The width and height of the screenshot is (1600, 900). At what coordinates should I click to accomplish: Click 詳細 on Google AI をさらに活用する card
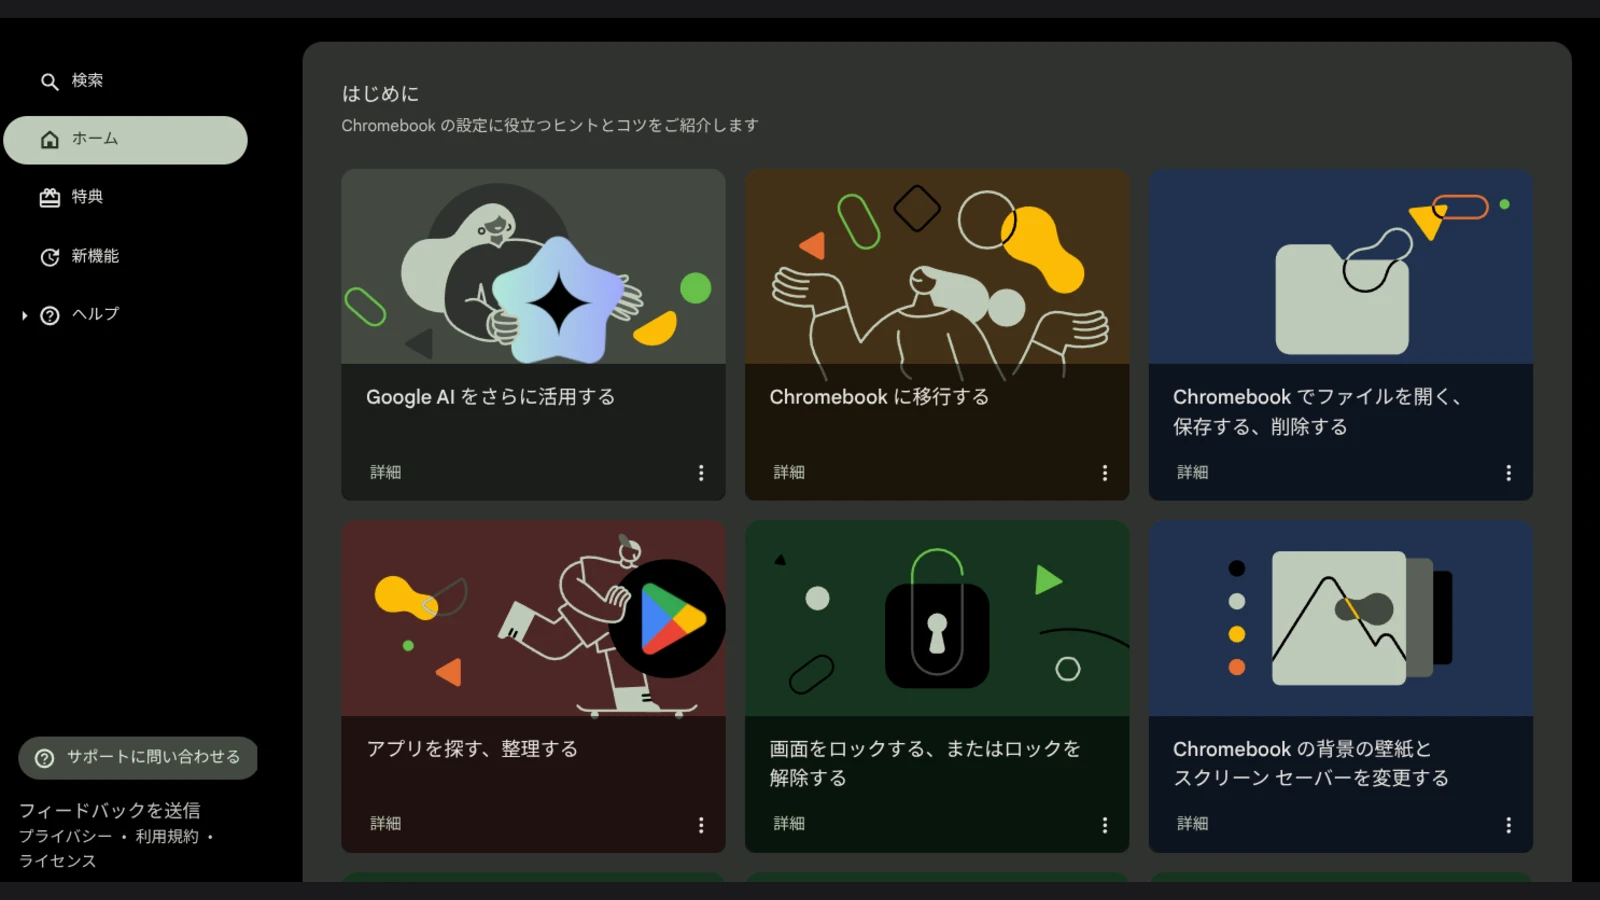pyautogui.click(x=385, y=472)
